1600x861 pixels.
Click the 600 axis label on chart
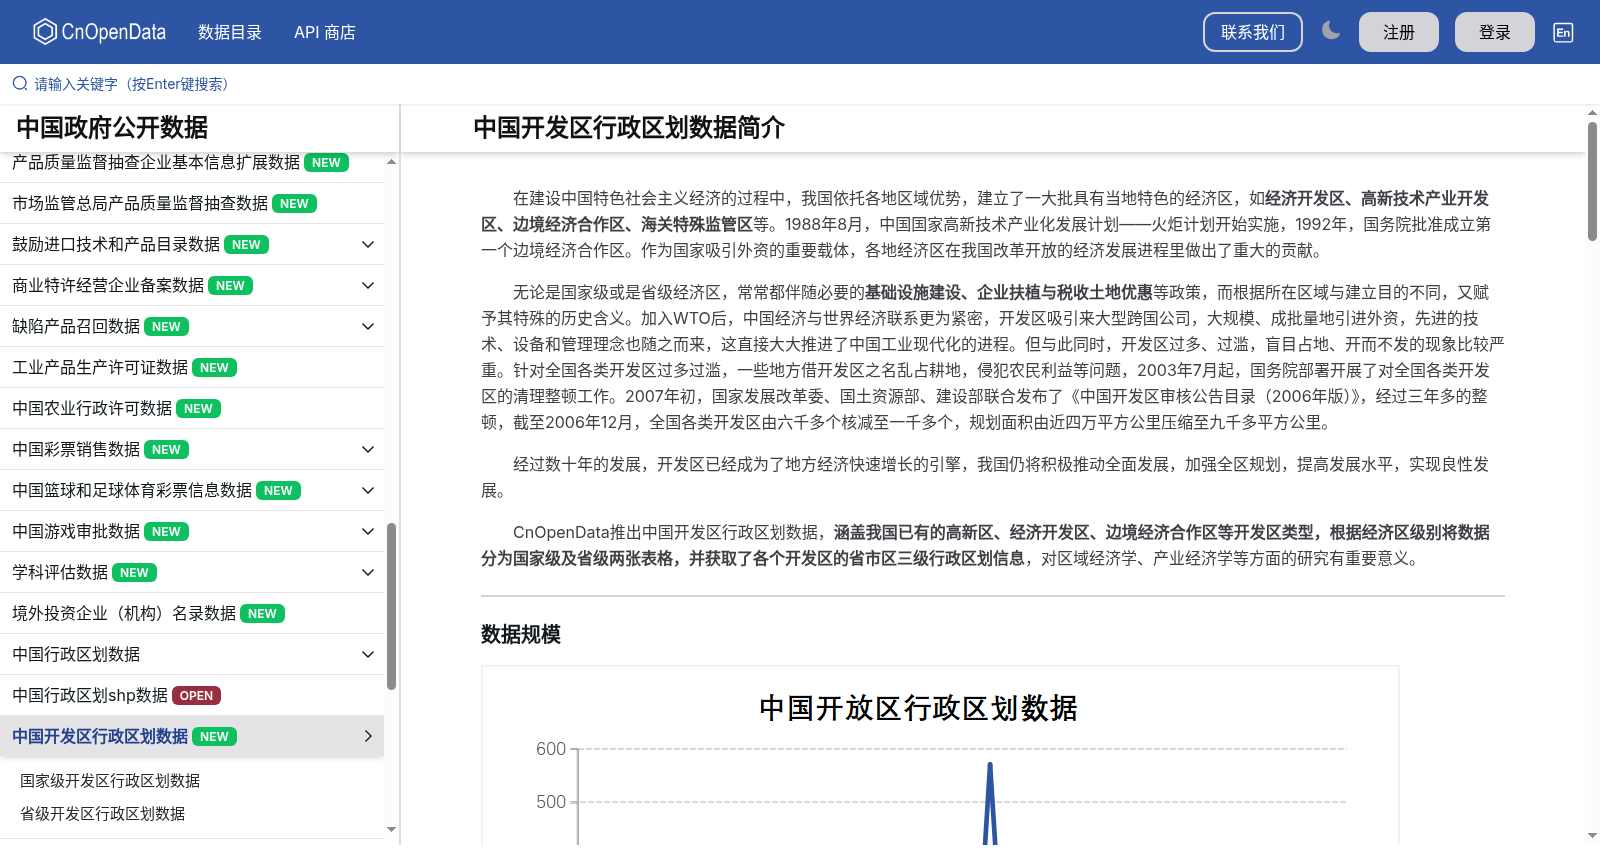(551, 749)
